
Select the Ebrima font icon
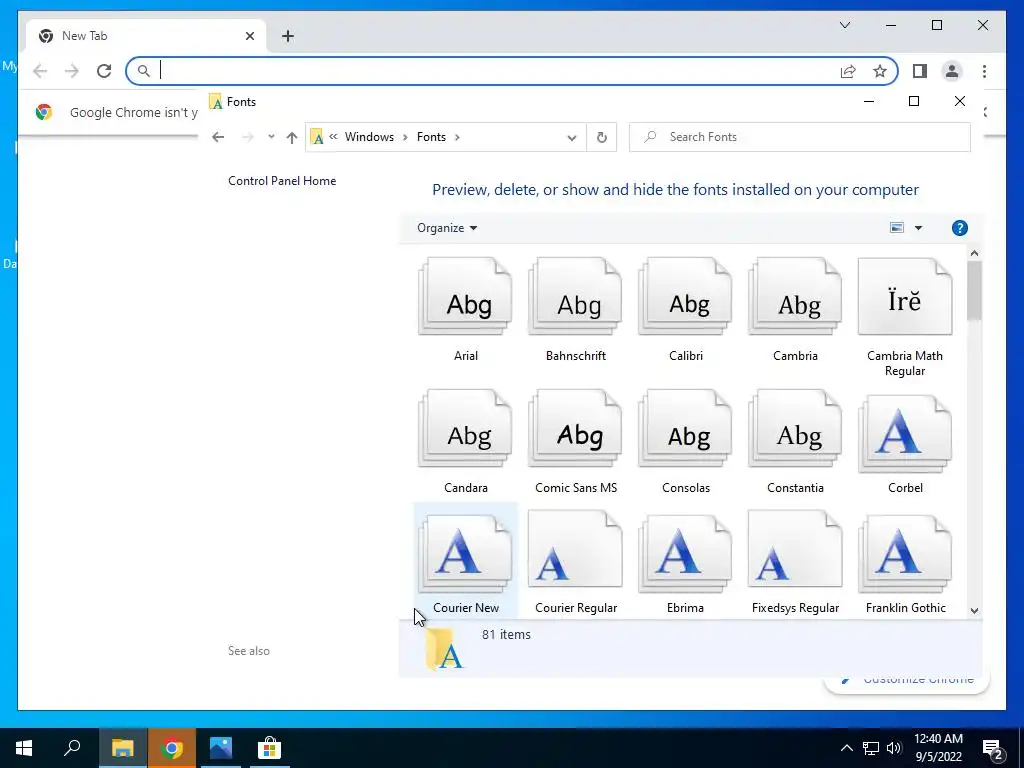685,552
